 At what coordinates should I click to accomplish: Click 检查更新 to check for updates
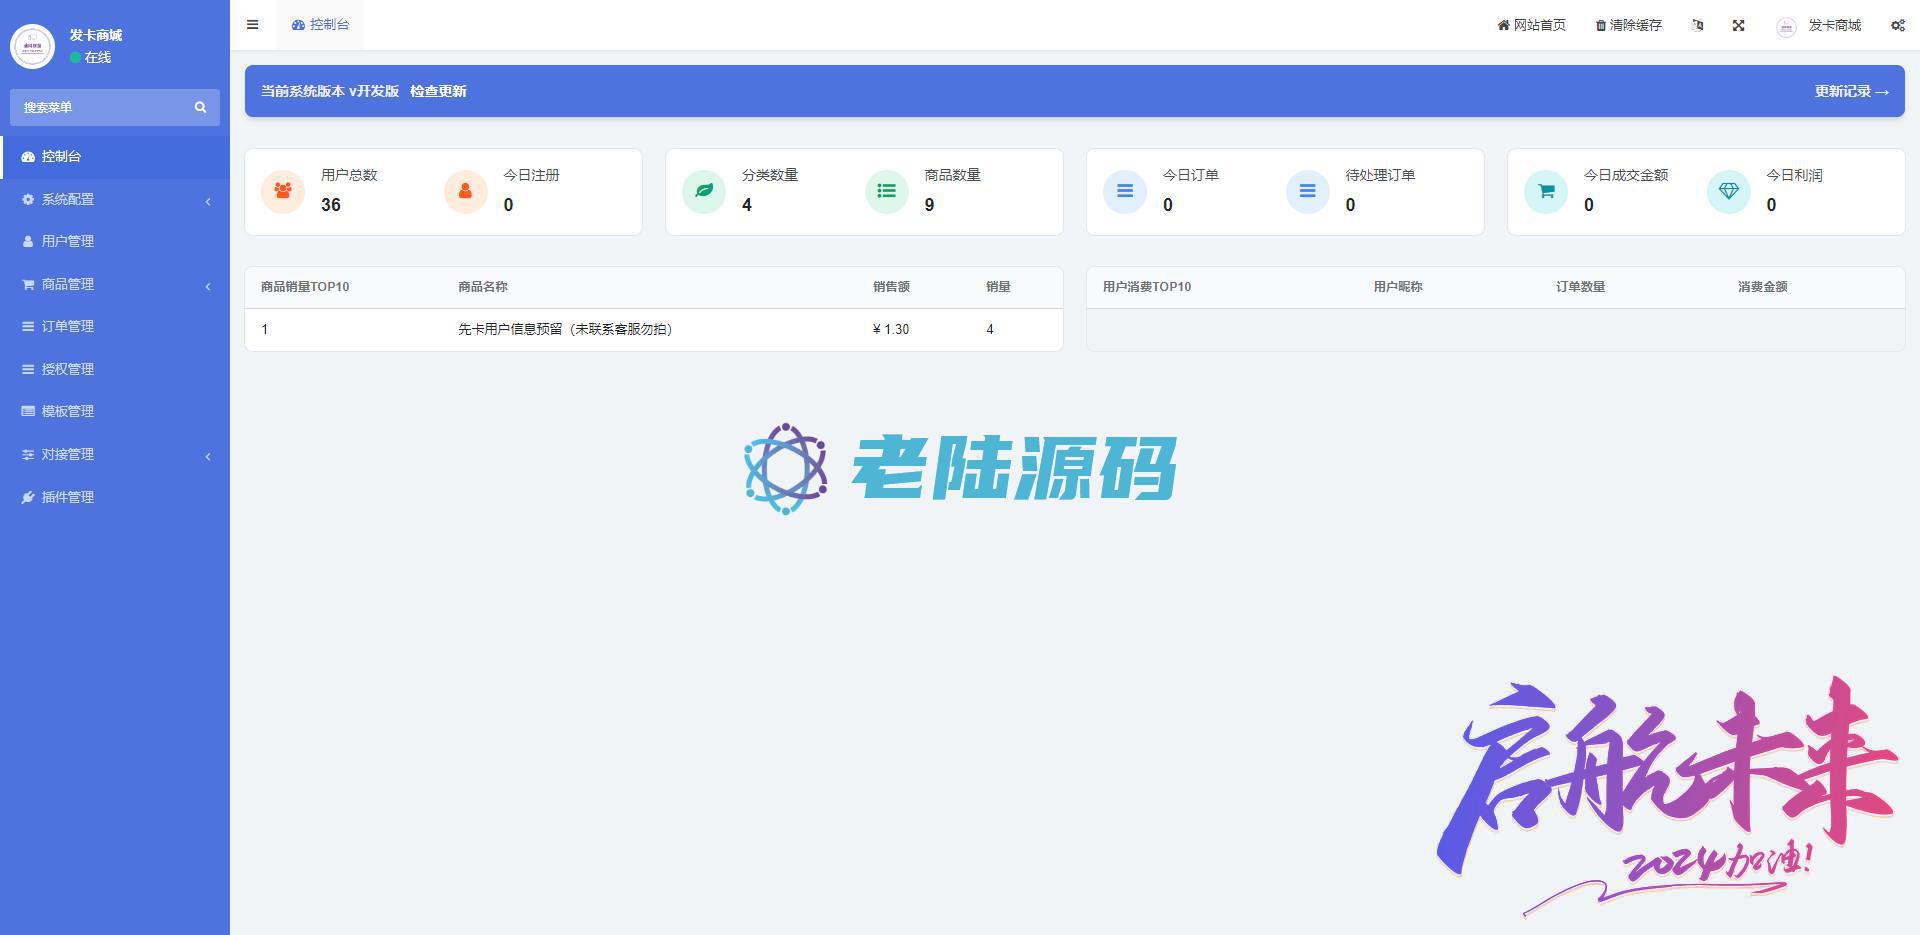click(438, 91)
